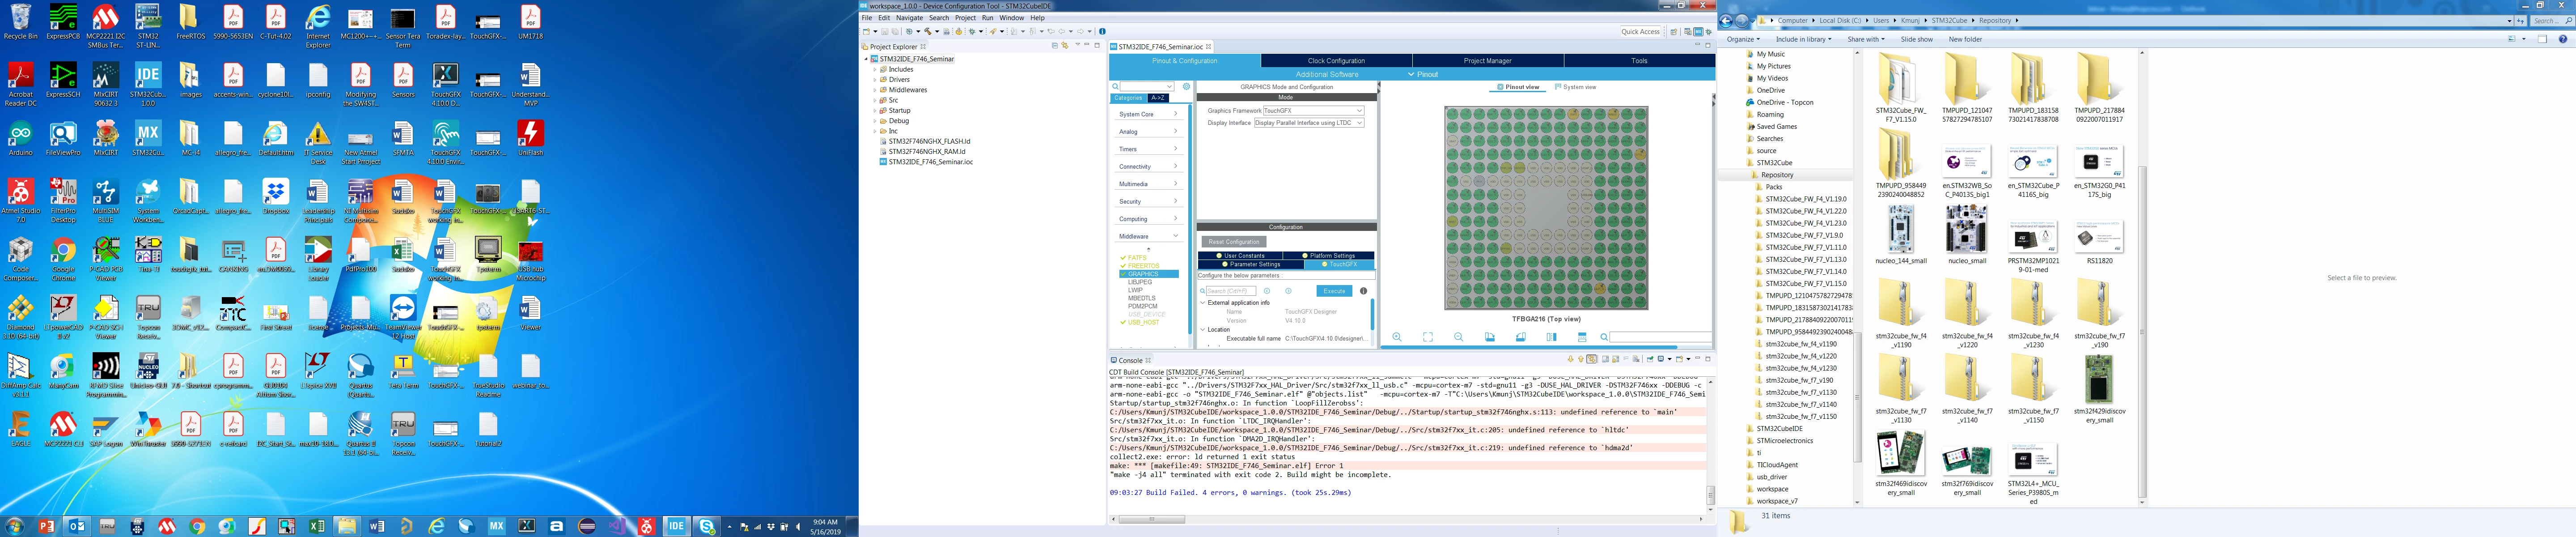Select the Parameter Settings radio tab

tap(1250, 265)
